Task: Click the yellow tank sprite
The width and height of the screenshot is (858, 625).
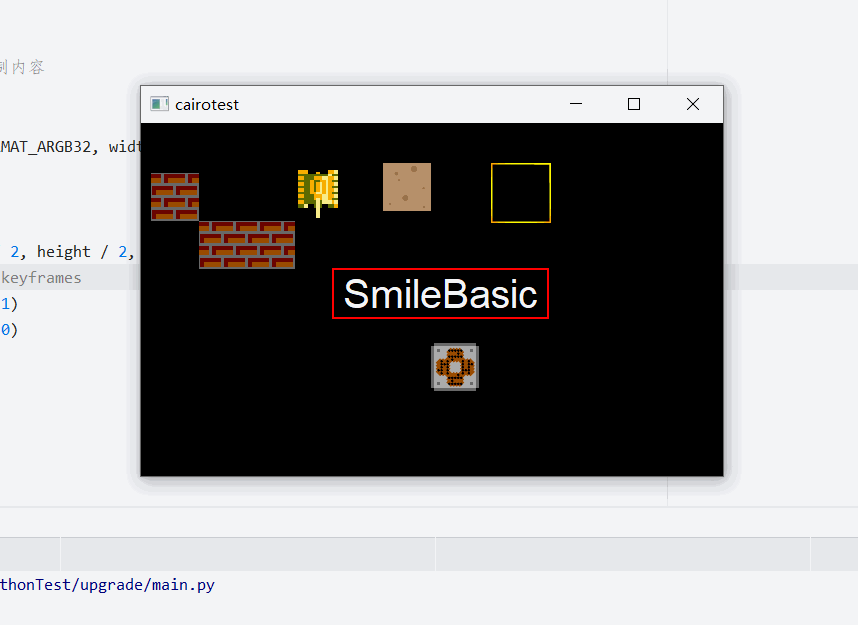Action: 318,193
